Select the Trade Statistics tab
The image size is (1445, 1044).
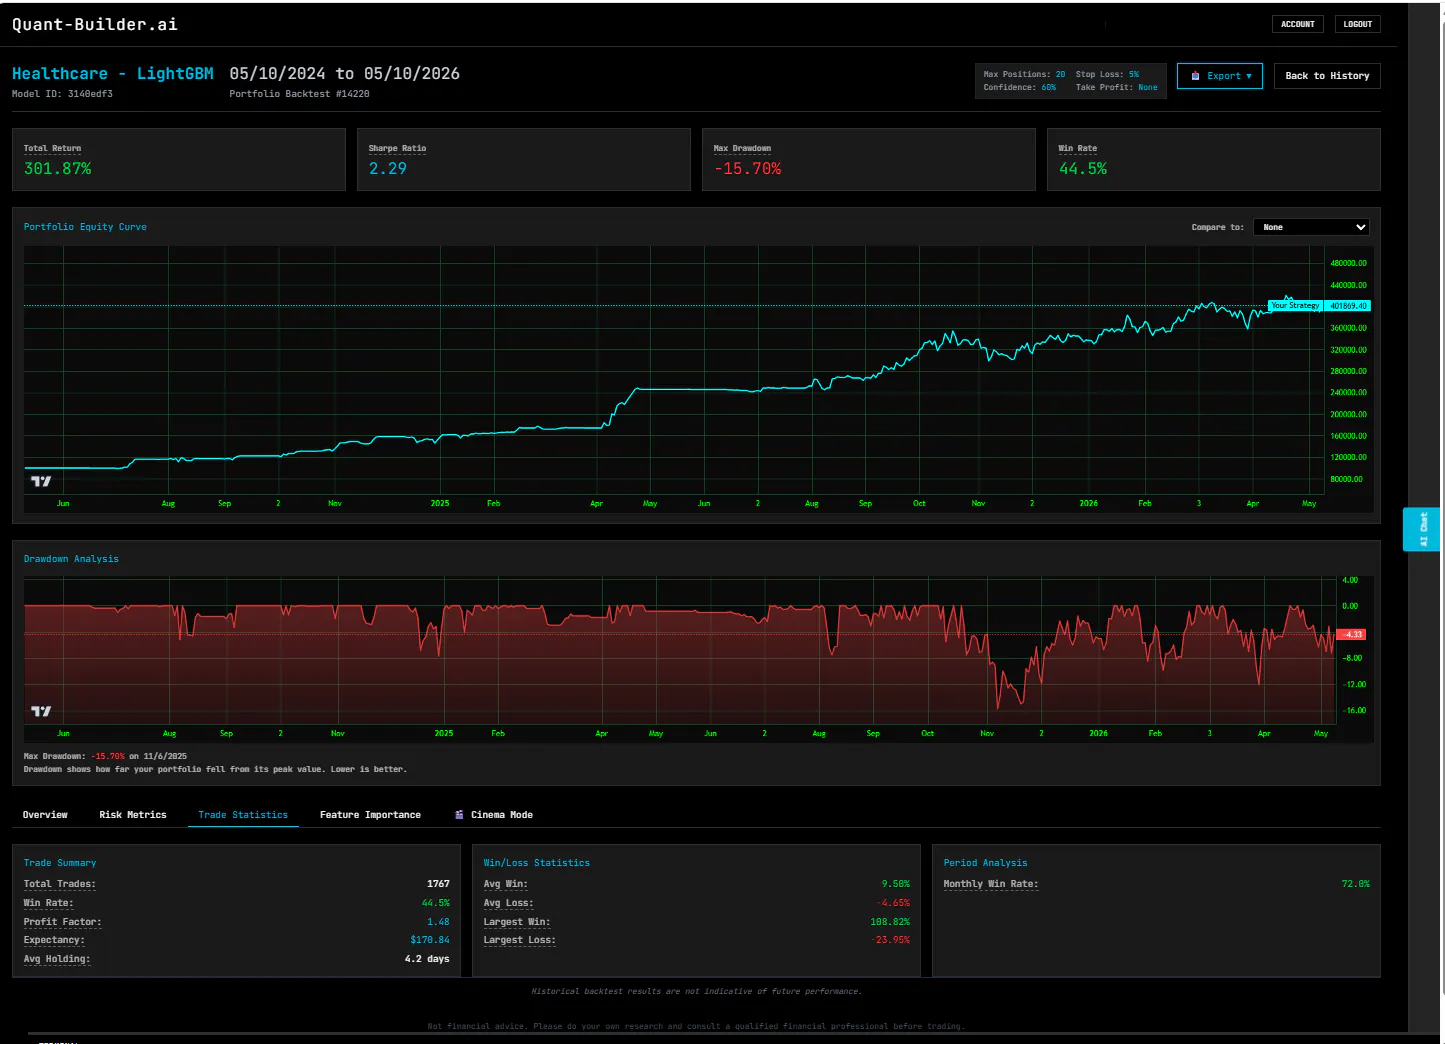click(x=243, y=815)
